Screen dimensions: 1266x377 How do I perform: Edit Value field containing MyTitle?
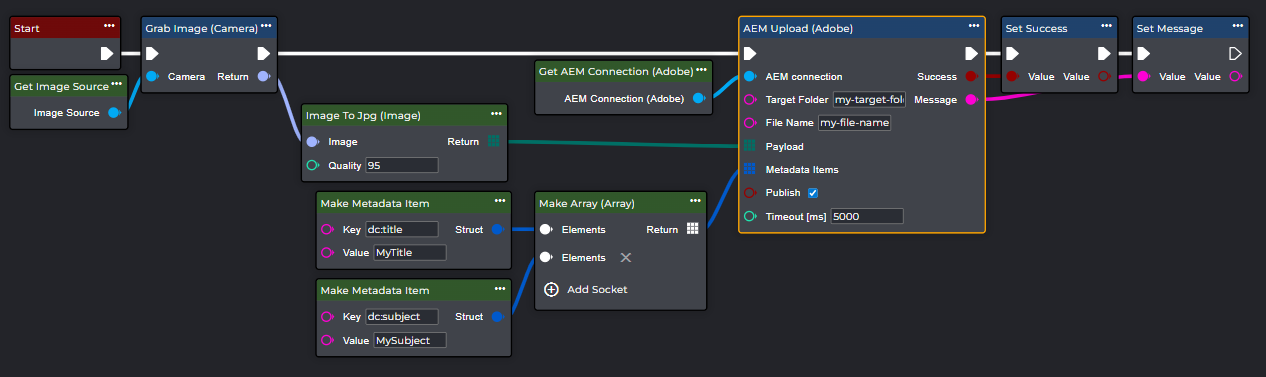[410, 253]
